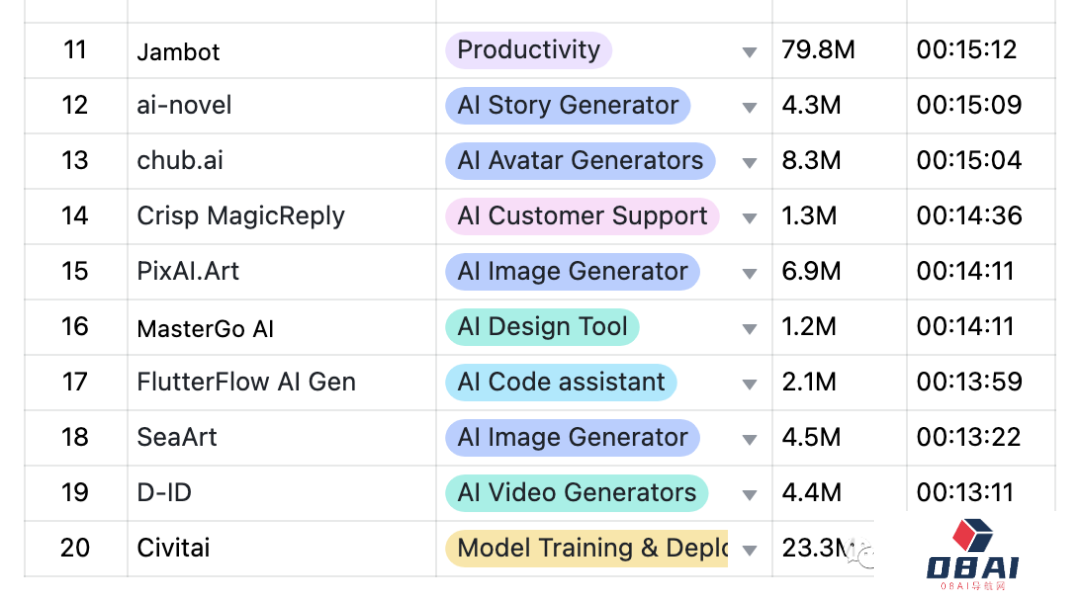
Task: Select rank number 16 beside MasterGo AI
Action: tap(75, 327)
